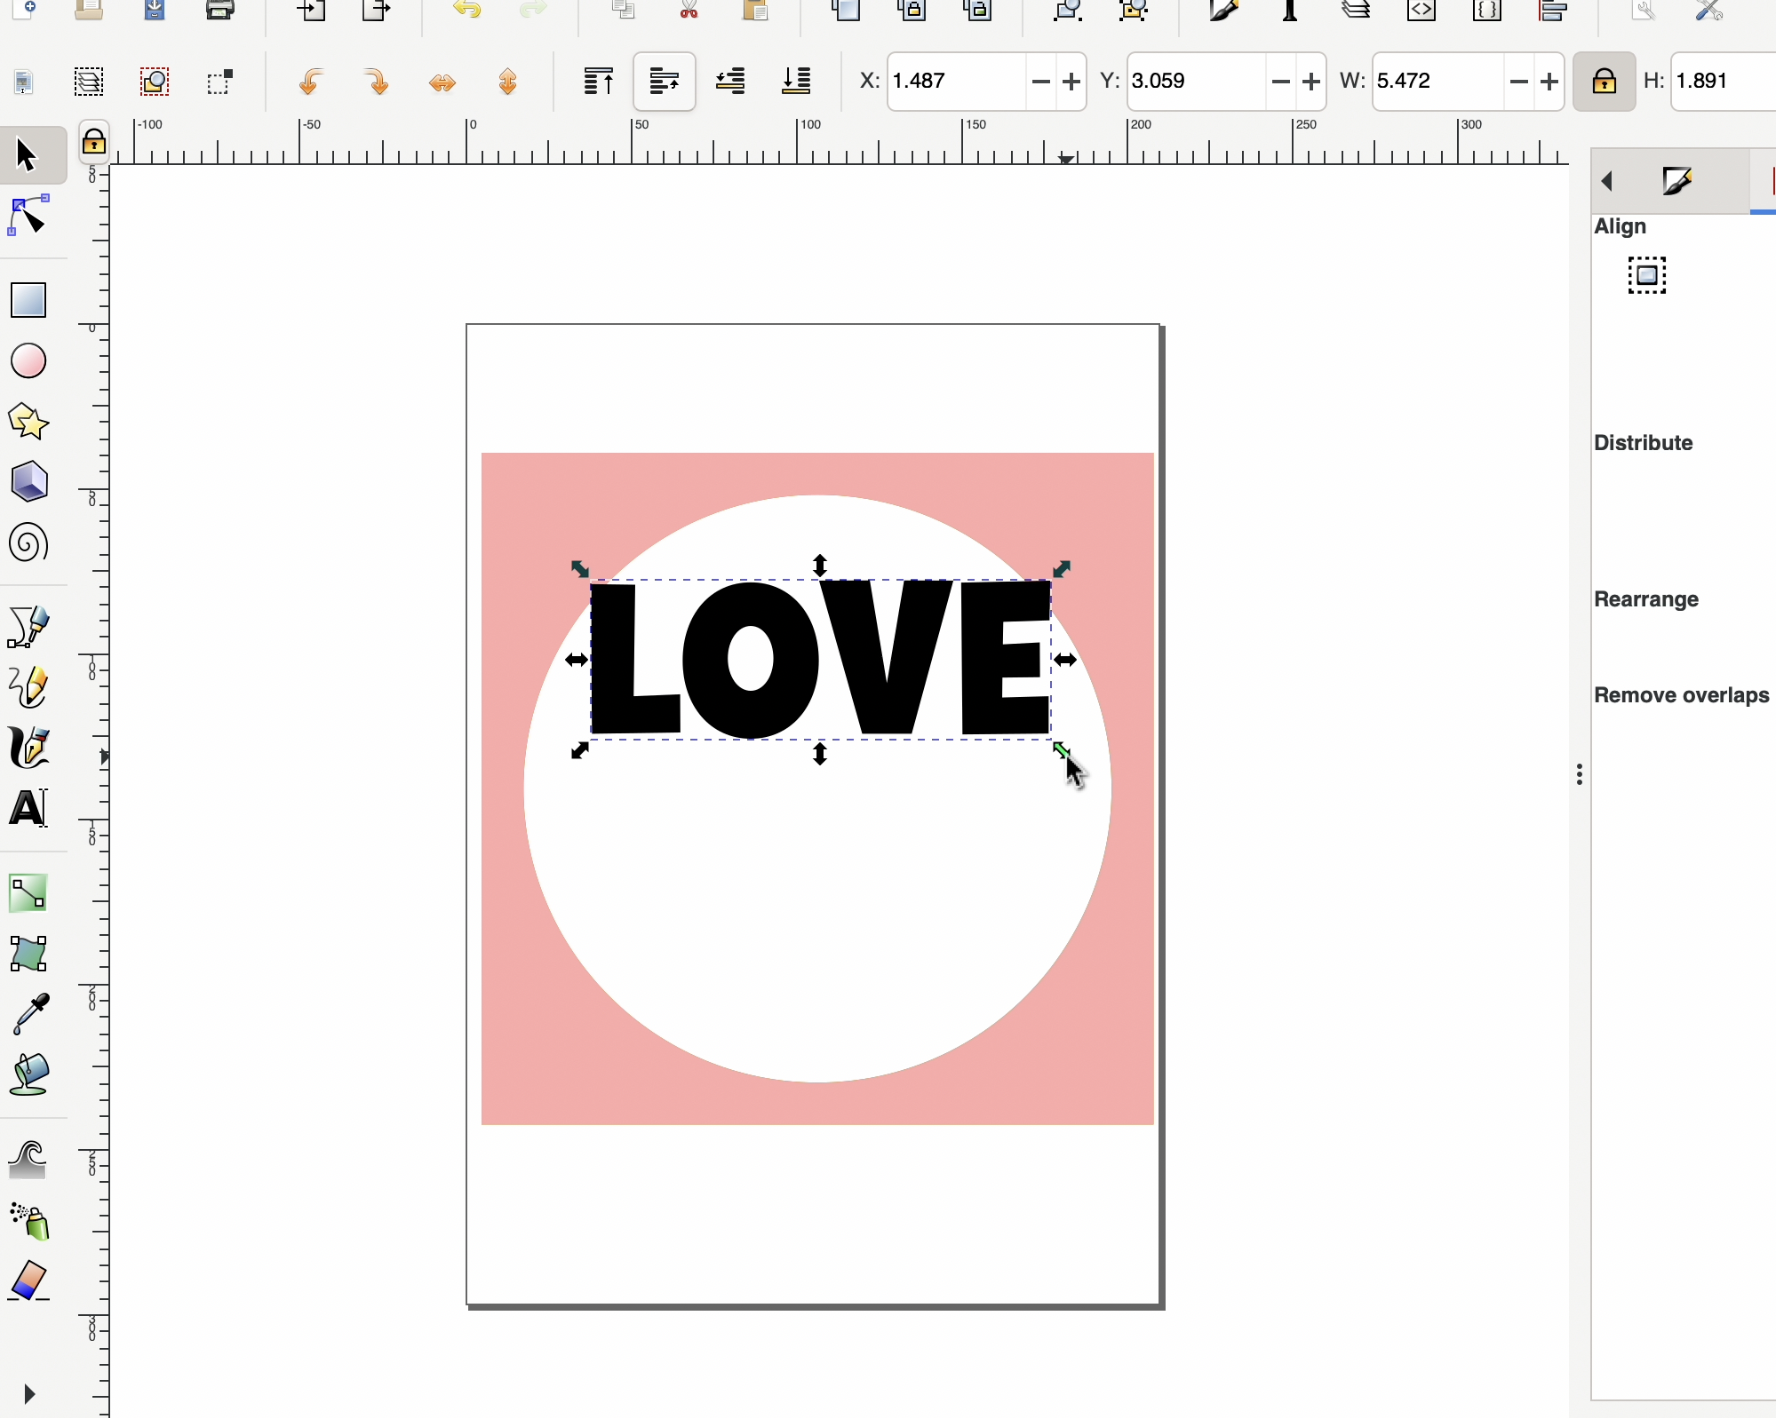Click the Rearrange section heading

point(1646,599)
